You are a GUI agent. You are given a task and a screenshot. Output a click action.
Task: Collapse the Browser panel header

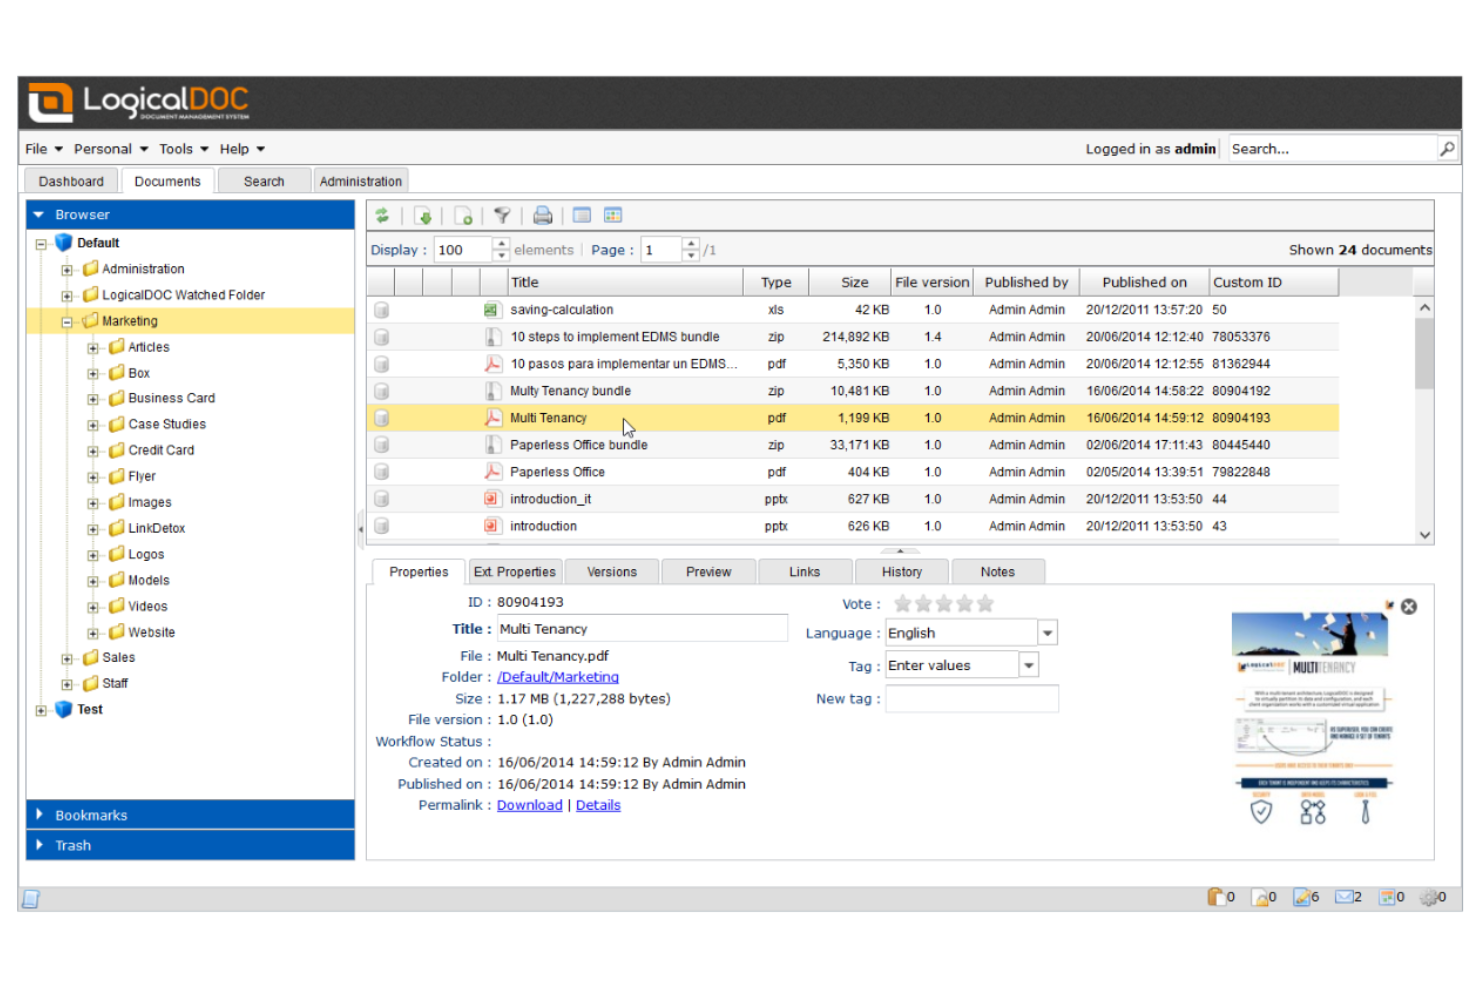(x=38, y=214)
